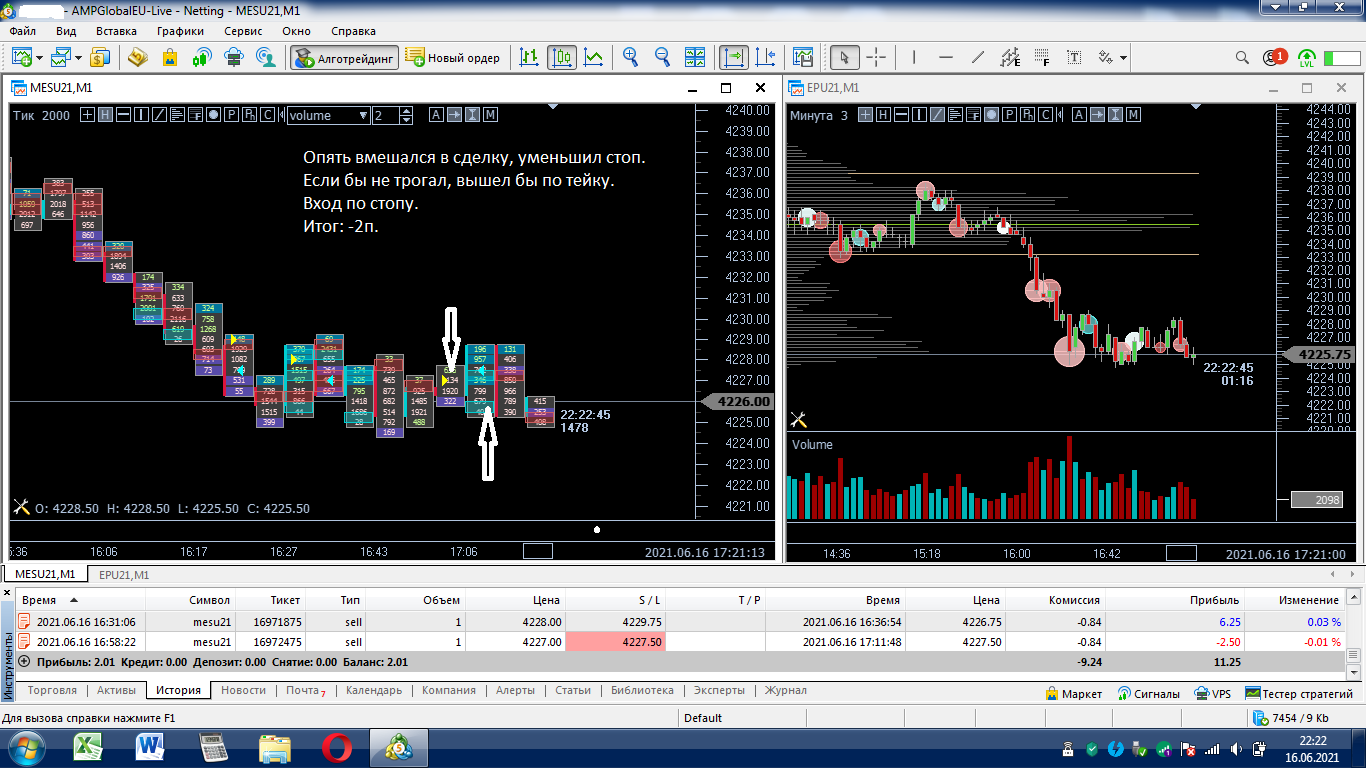Open the Market Watch toolbar icon
Viewport: 1366px width, 768px height.
pos(62,57)
